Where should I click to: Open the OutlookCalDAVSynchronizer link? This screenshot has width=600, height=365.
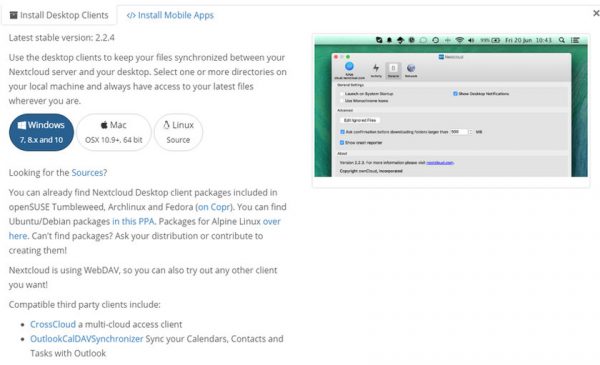(86, 339)
